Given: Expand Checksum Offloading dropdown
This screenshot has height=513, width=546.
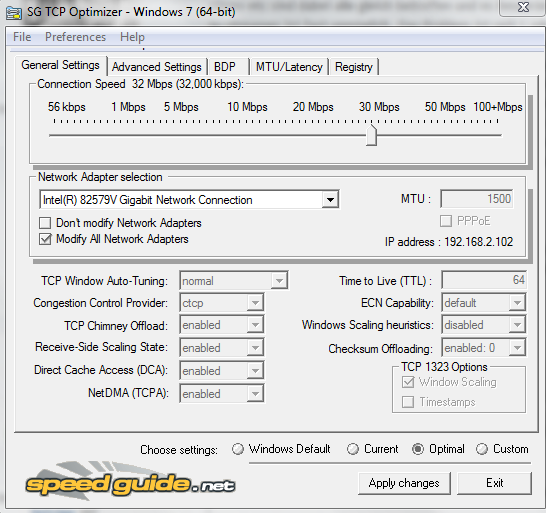Looking at the screenshot, I should pyautogui.click(x=517, y=348).
